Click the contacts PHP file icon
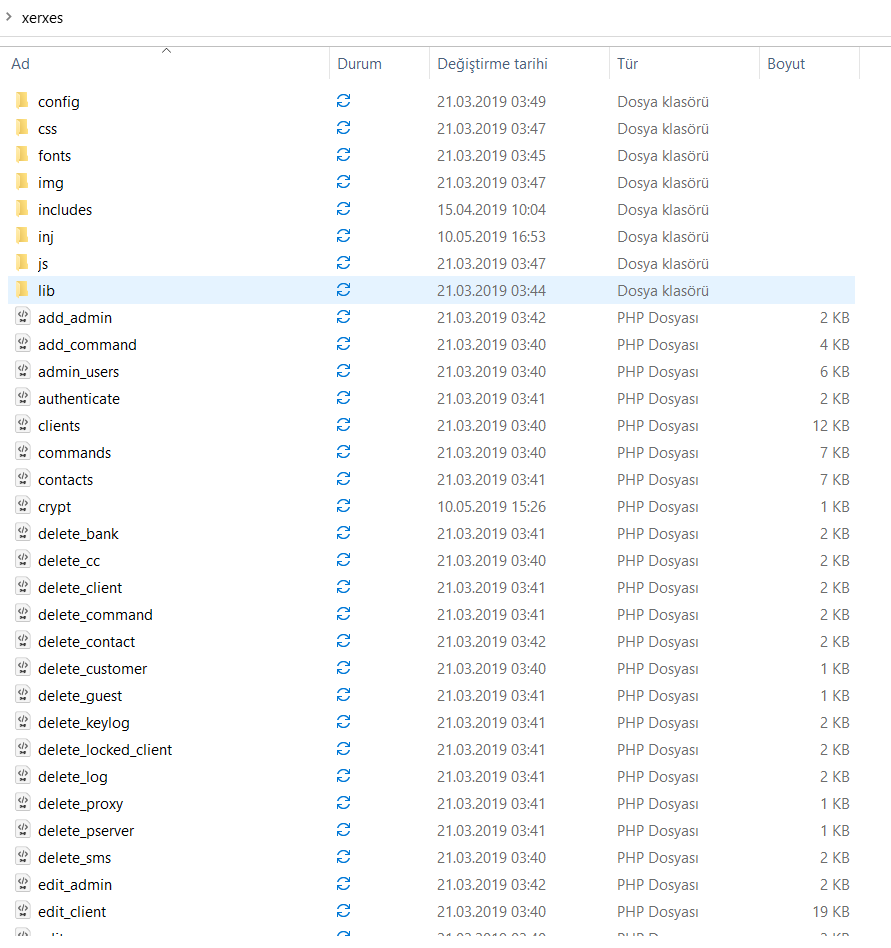The height and width of the screenshot is (948, 891). point(23,479)
